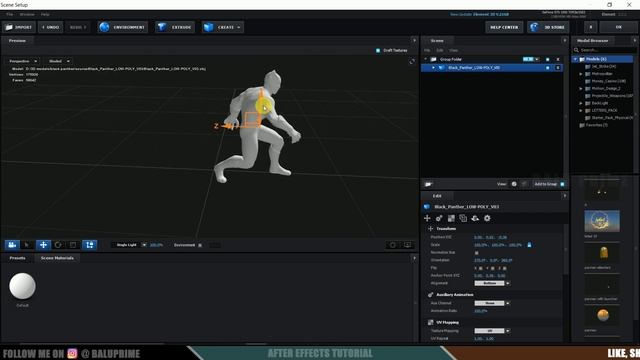The height and width of the screenshot is (360, 640).
Task: Open the File menu in title bar
Action: pyautogui.click(x=10, y=14)
